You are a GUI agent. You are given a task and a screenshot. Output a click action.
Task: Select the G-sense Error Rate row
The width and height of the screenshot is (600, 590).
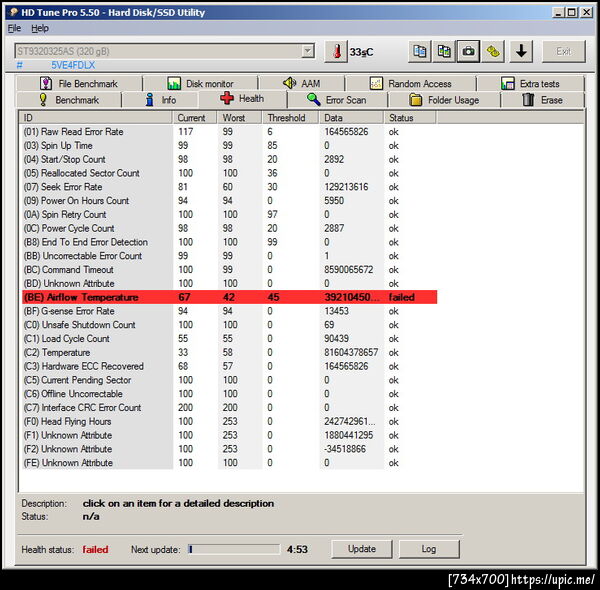230,311
